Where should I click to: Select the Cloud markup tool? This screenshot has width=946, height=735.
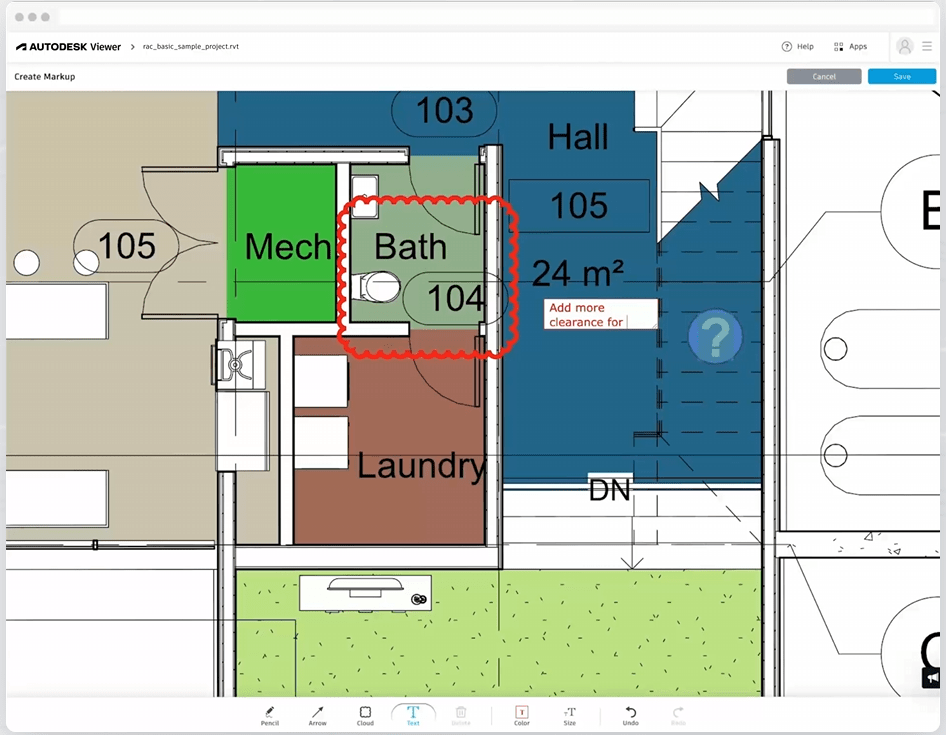[365, 716]
